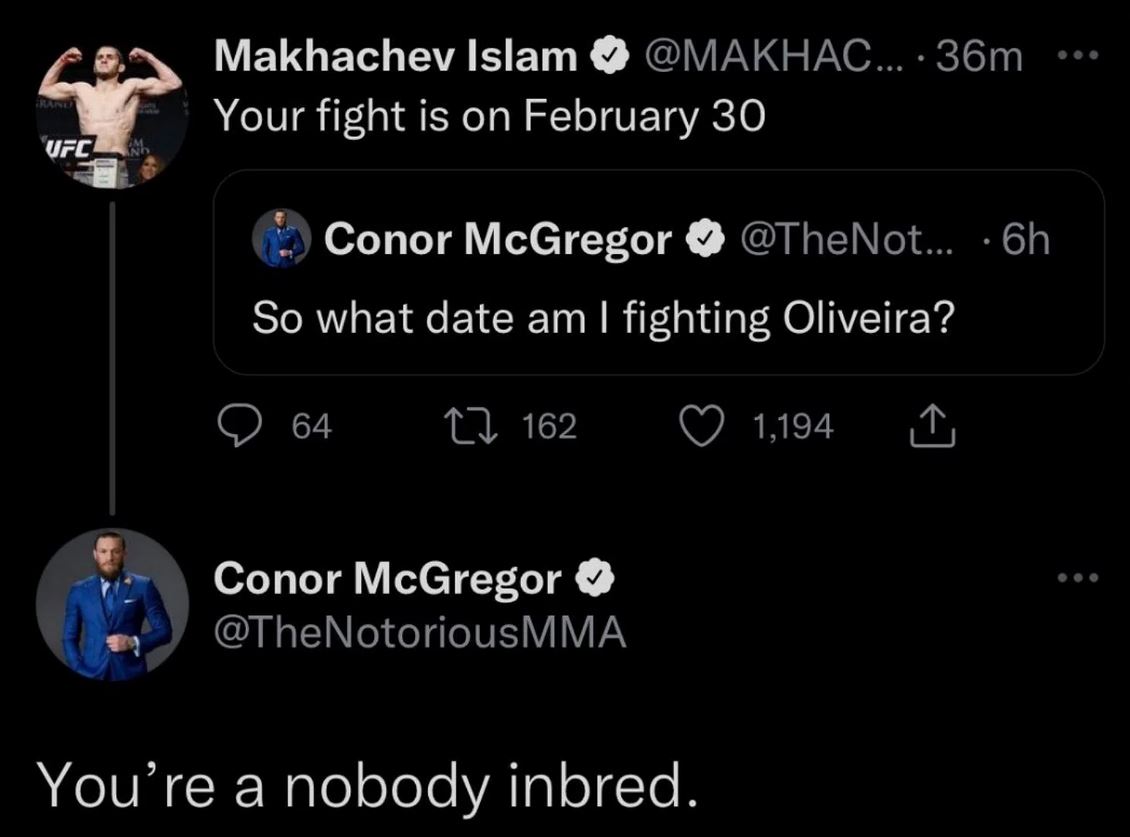This screenshot has width=1130, height=837.
Task: Like the tweet with heart icon
Action: click(x=702, y=426)
